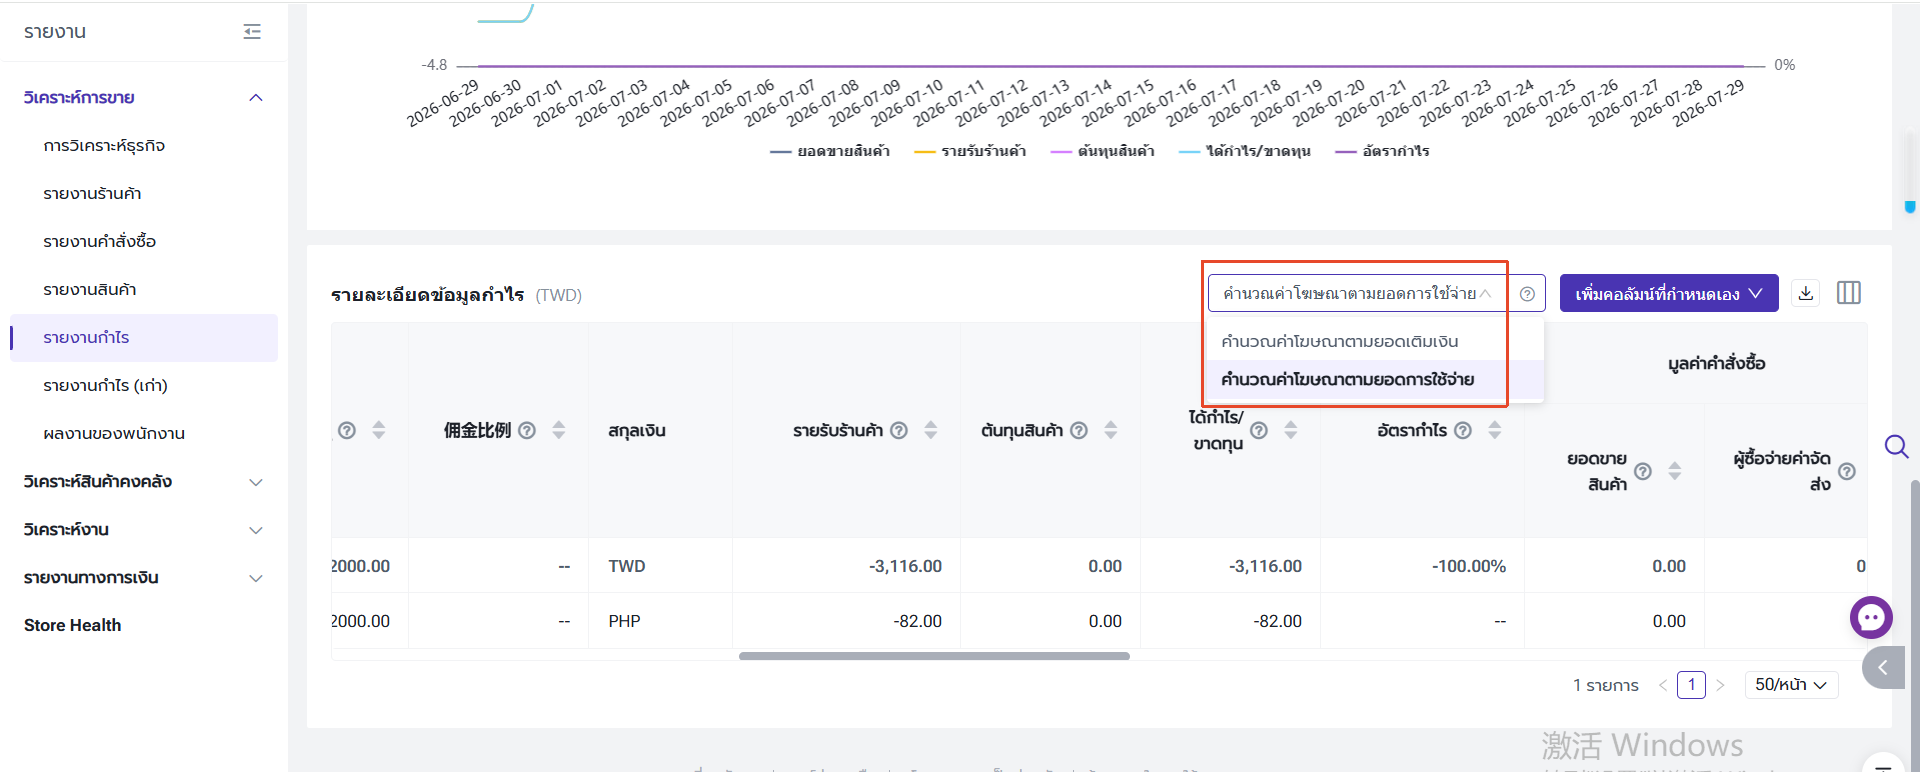
Task: Toggle รายรับร้านค้า legend series
Action: (x=970, y=151)
